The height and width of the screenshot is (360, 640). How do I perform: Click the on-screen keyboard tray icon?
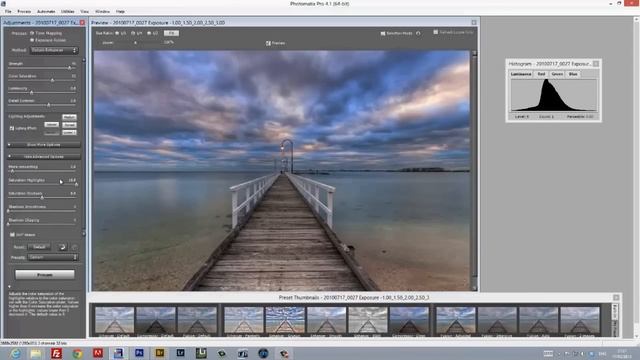coord(548,353)
